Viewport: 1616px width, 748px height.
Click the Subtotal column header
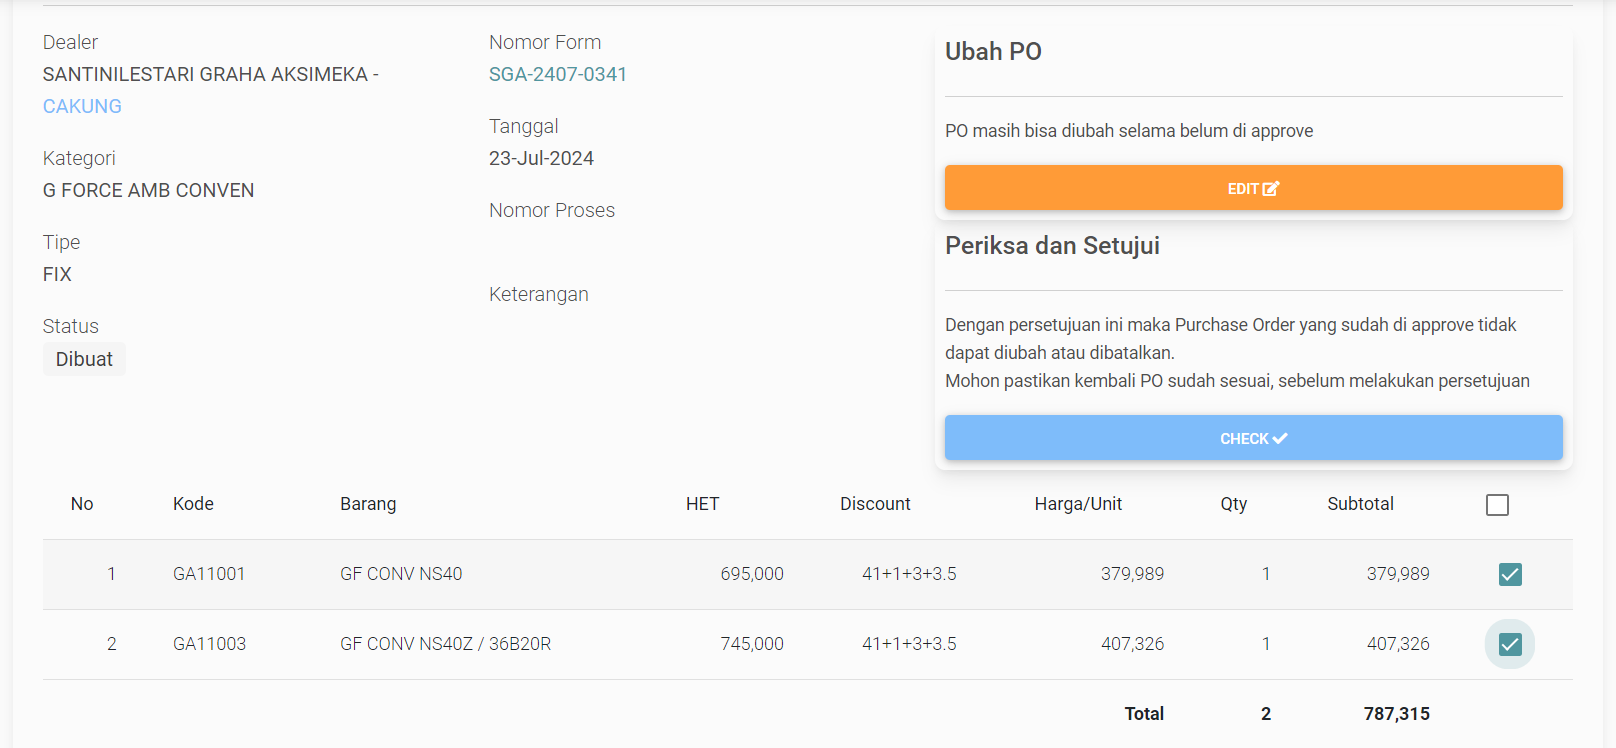[x=1360, y=504]
